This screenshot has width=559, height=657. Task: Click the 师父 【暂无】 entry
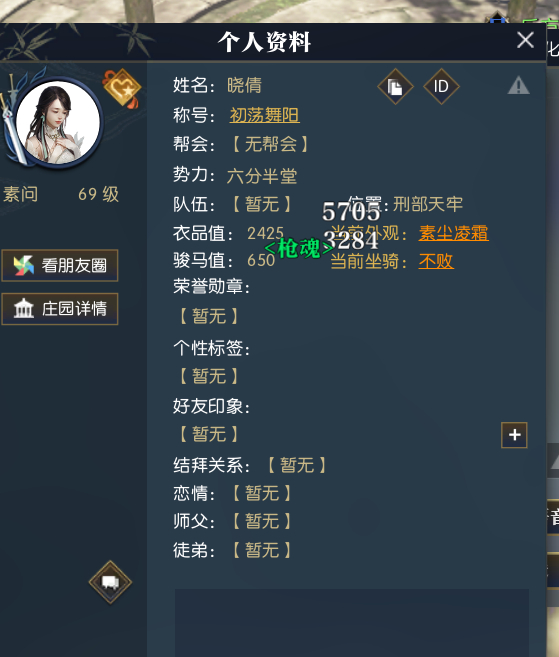coord(261,522)
